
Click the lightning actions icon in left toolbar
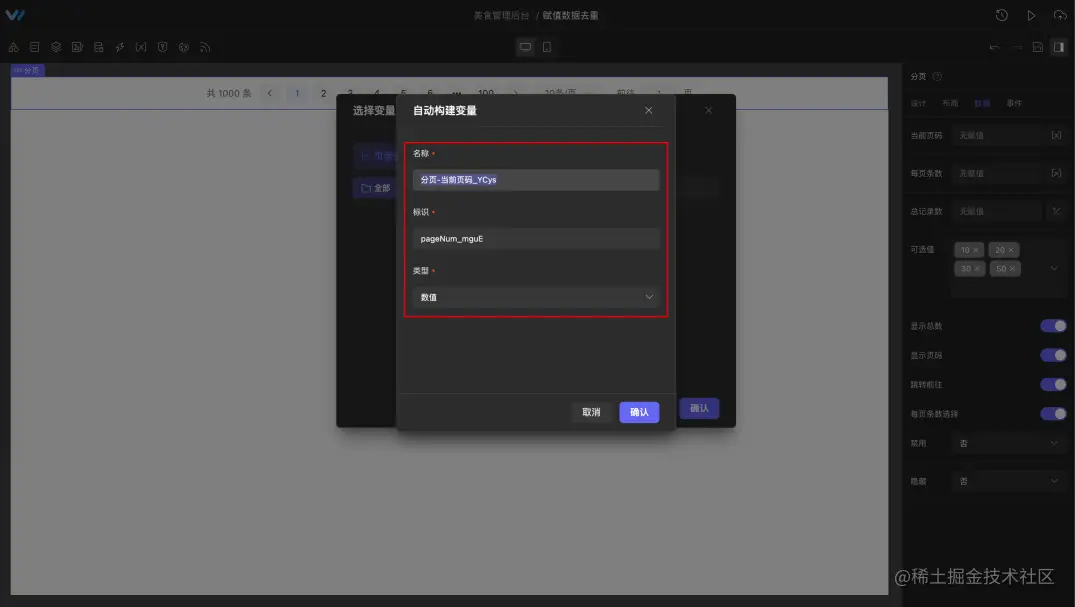(119, 46)
